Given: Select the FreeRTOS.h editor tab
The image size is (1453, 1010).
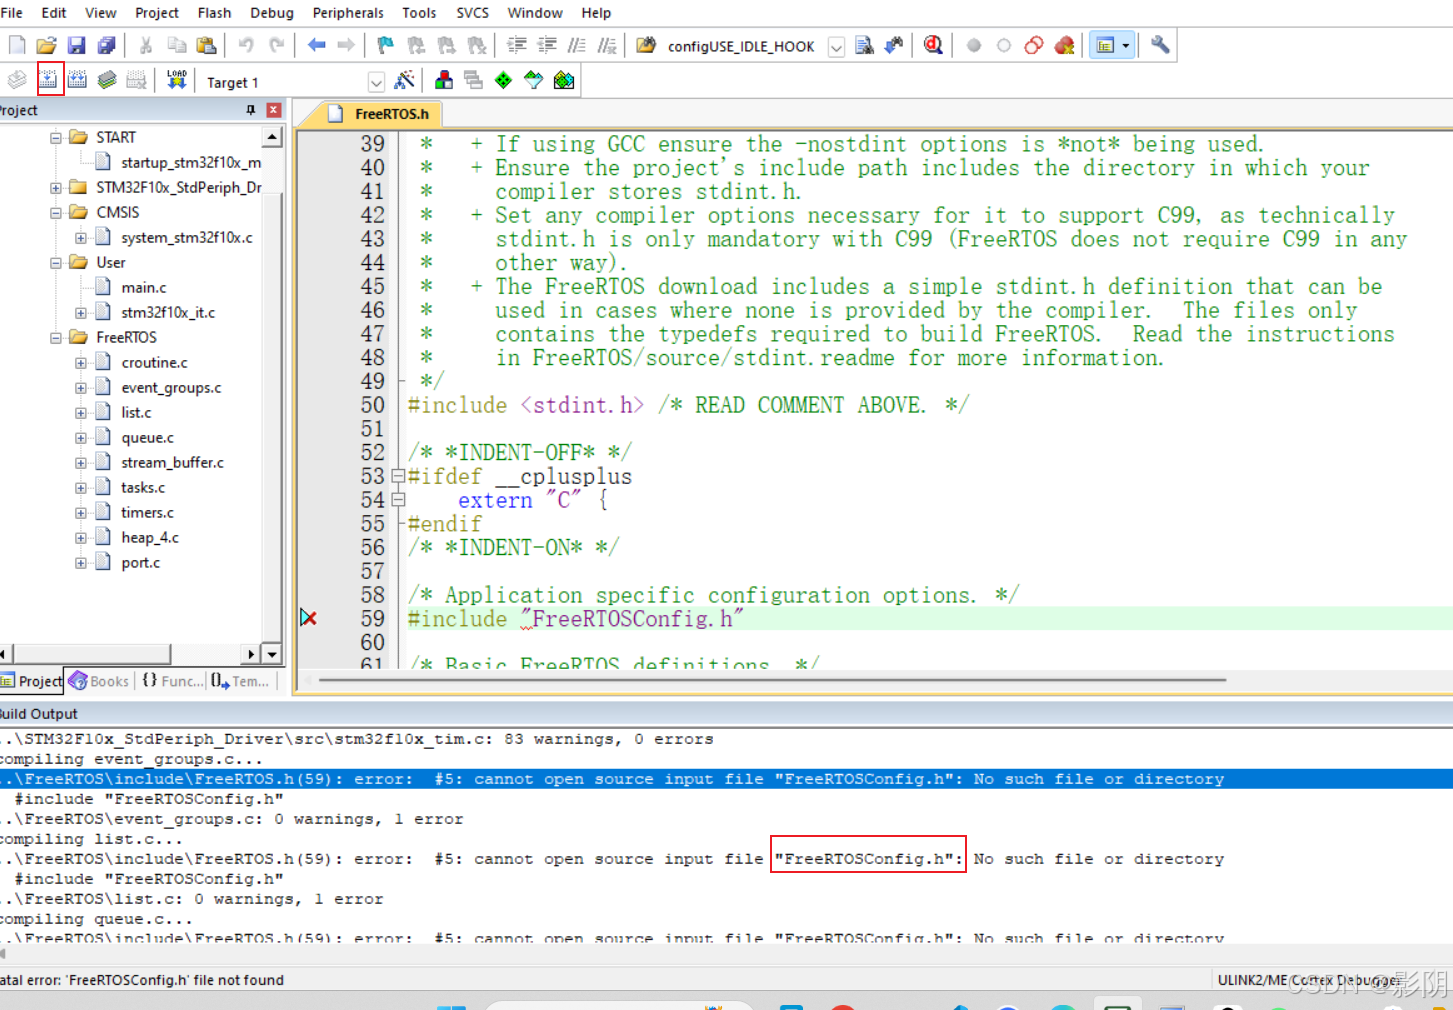Looking at the screenshot, I should coord(380,114).
